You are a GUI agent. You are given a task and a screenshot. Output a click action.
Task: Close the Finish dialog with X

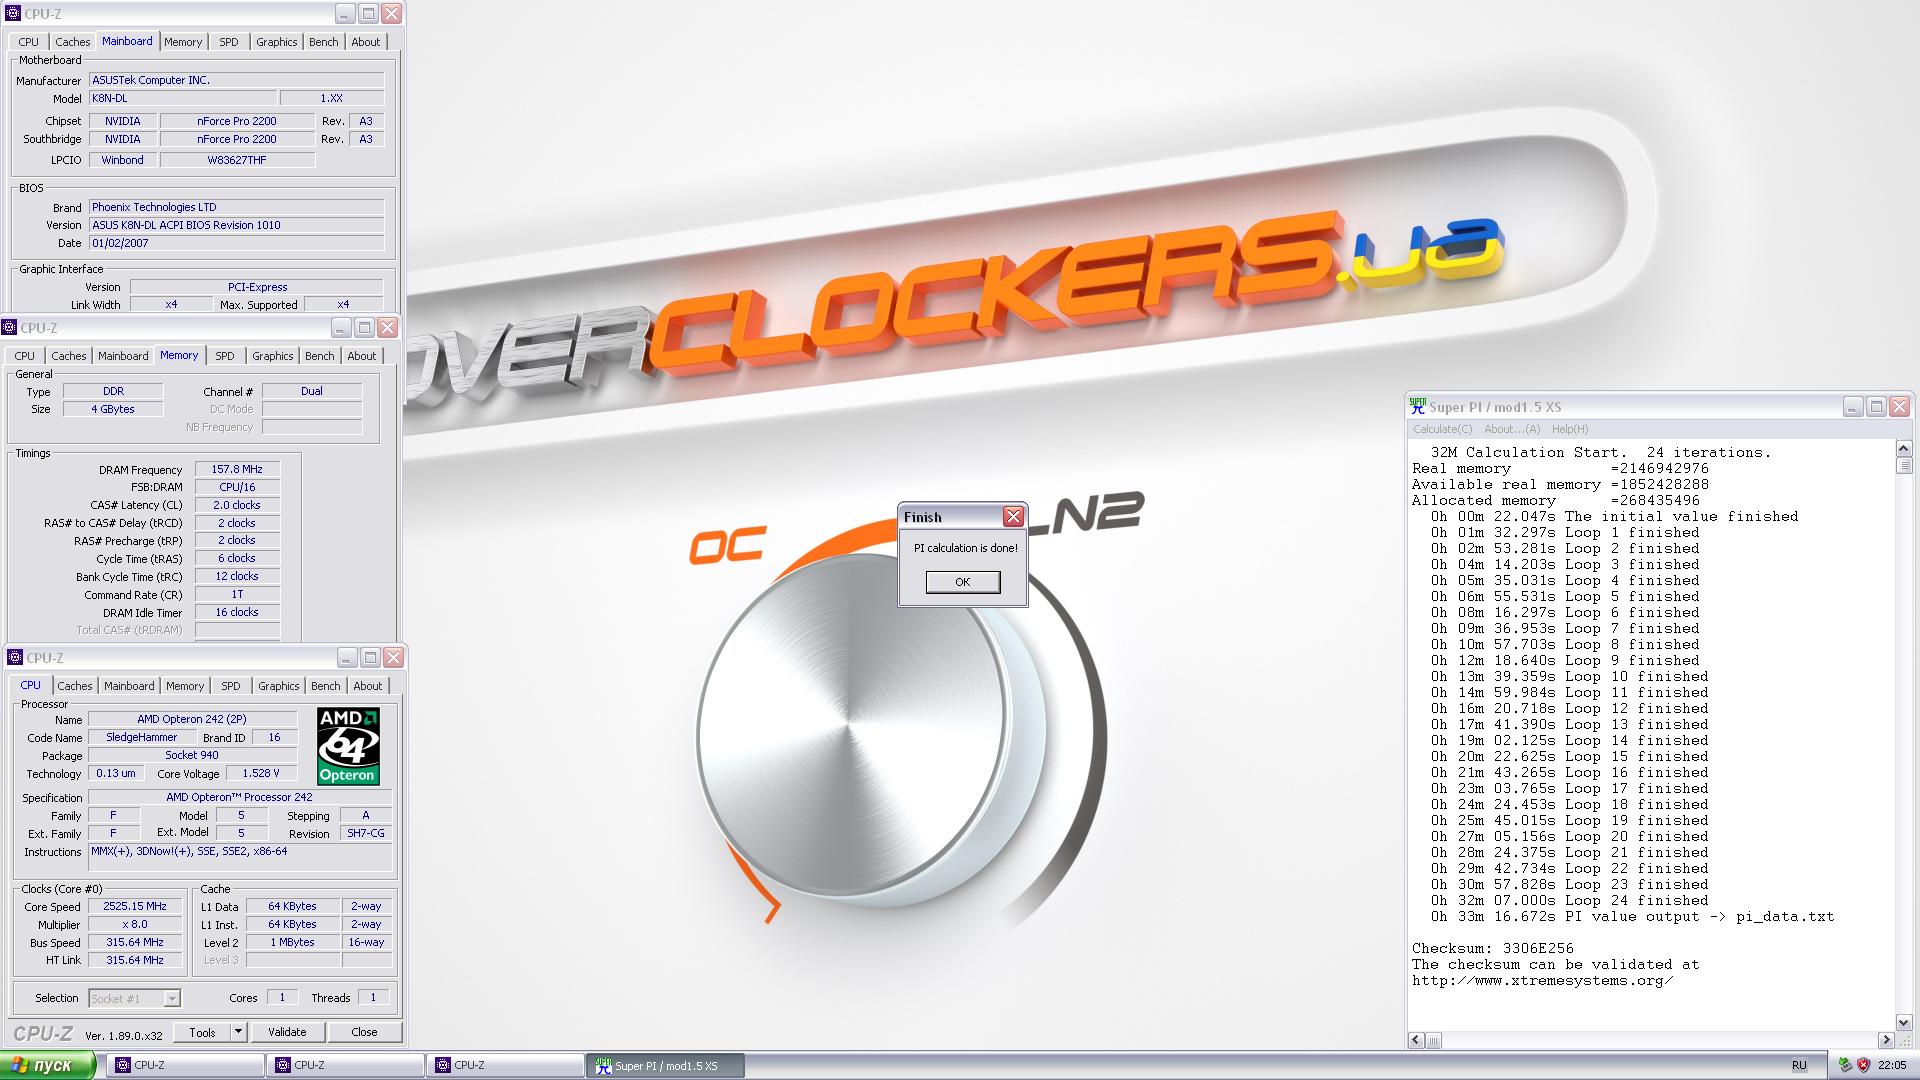pos(1013,517)
